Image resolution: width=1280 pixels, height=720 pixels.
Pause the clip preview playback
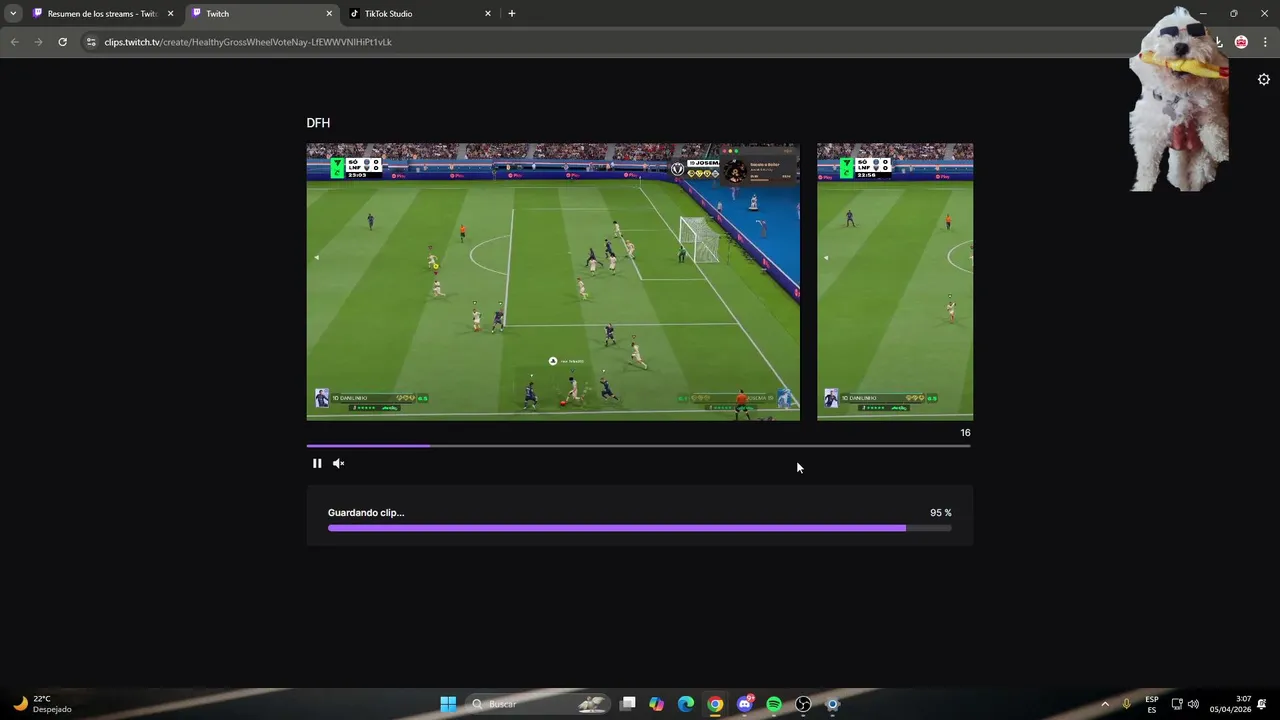[x=317, y=463]
